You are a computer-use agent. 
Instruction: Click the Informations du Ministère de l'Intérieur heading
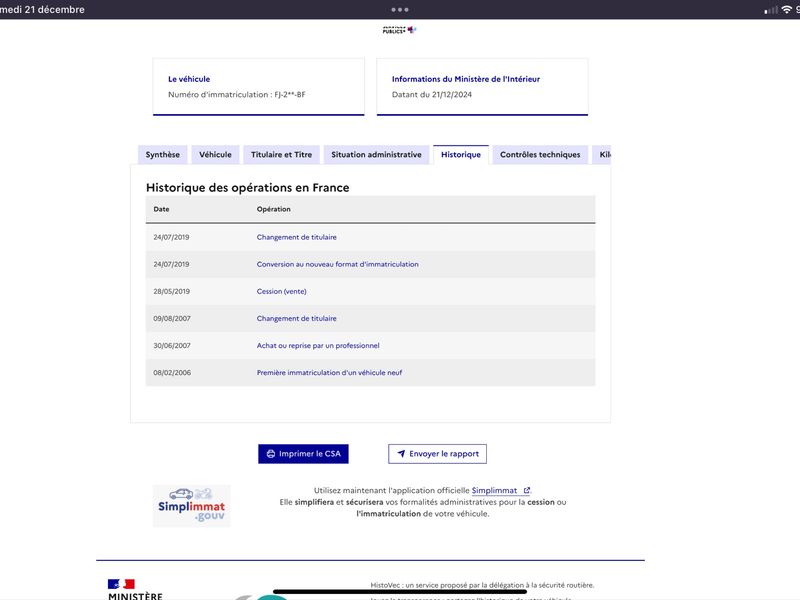466,79
